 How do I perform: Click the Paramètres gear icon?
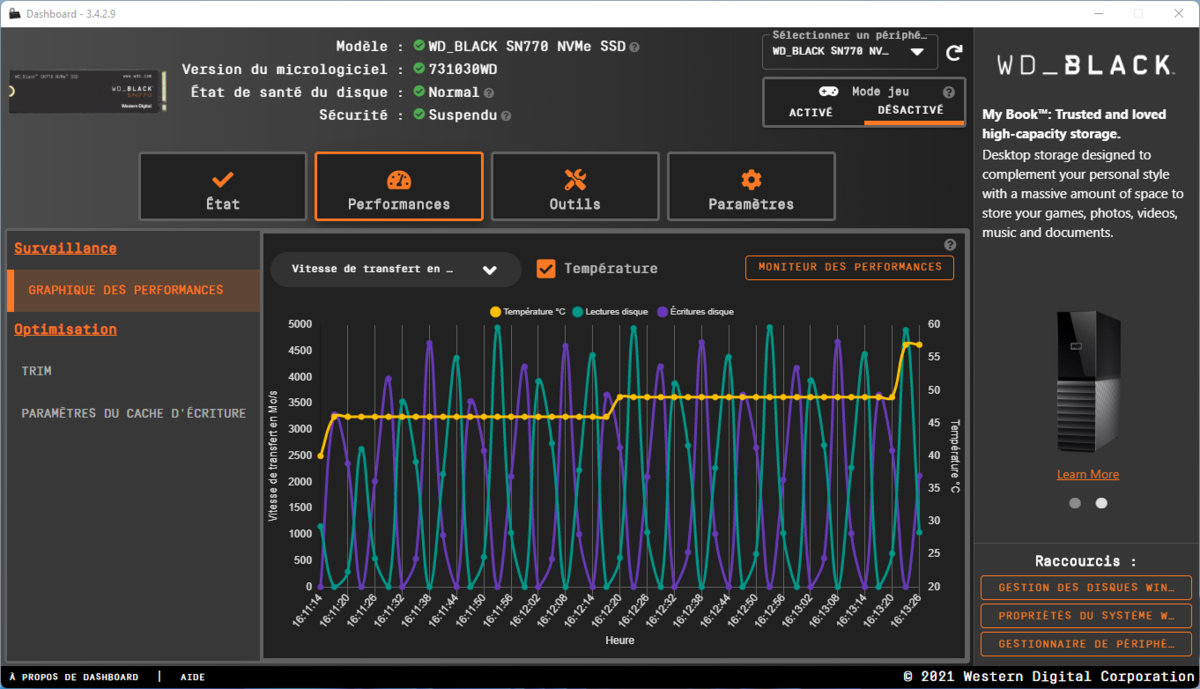pos(751,179)
